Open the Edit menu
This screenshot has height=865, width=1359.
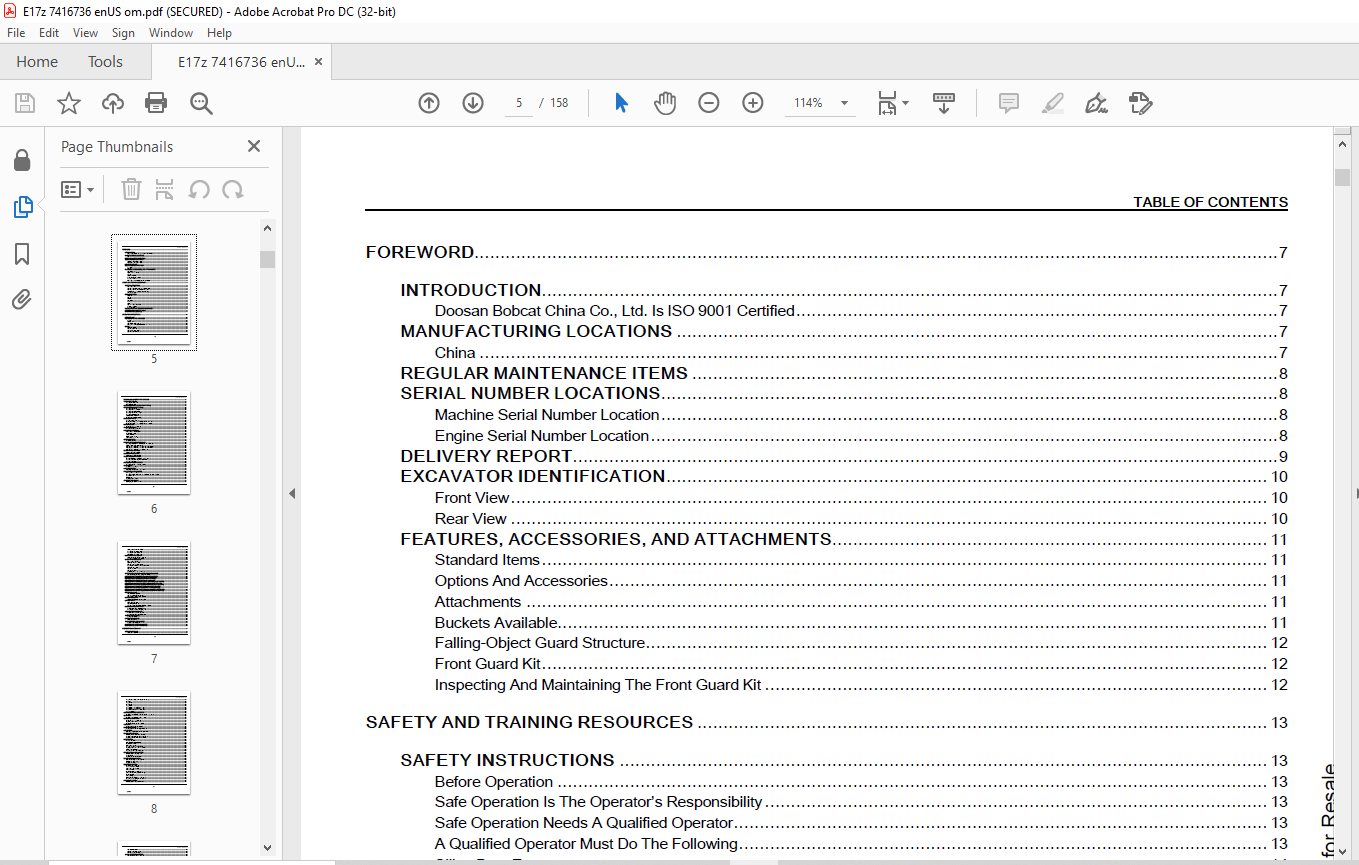(x=49, y=33)
